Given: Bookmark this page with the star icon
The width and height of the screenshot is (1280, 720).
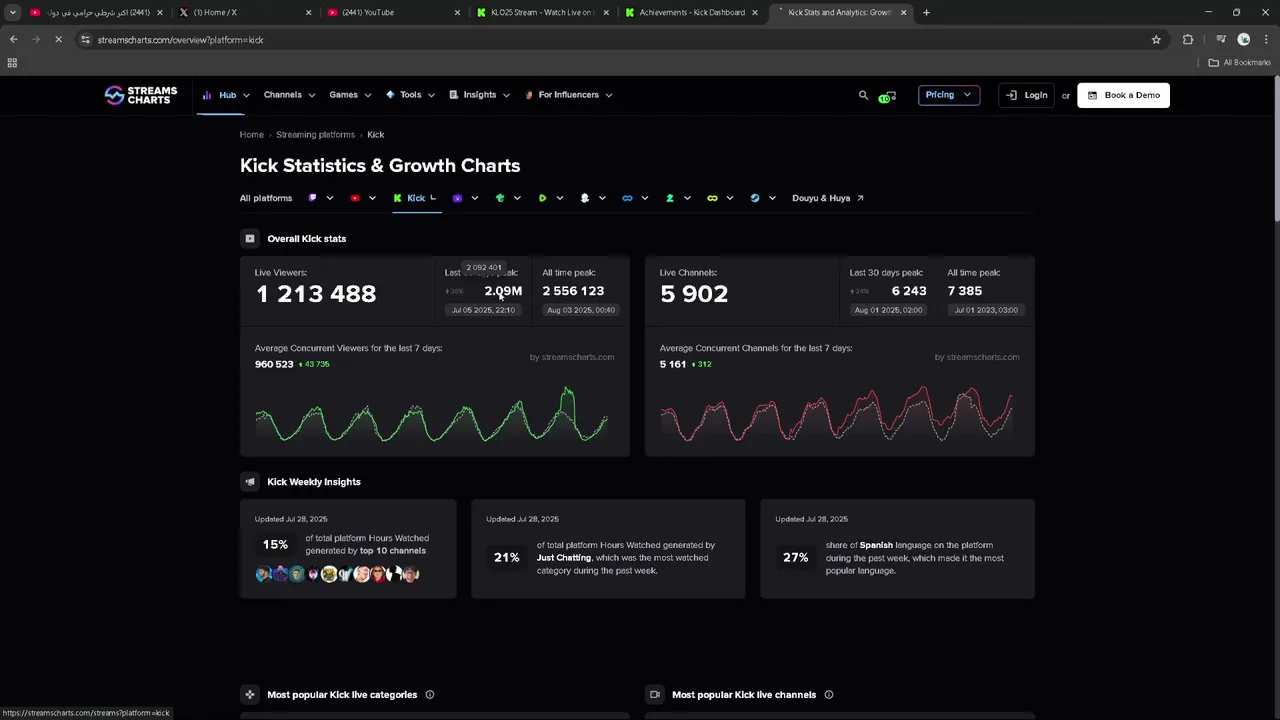Looking at the screenshot, I should (x=1156, y=40).
